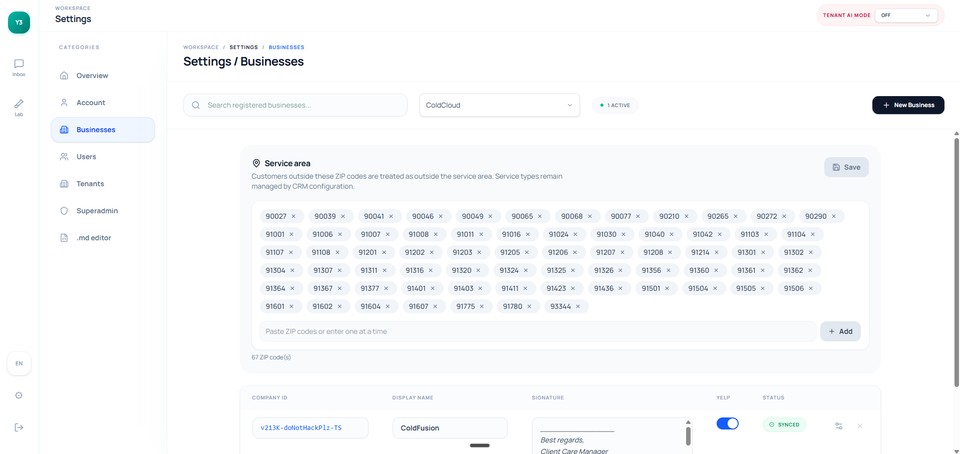Save the service area ZIP codes
960x454 pixels.
[x=846, y=167]
